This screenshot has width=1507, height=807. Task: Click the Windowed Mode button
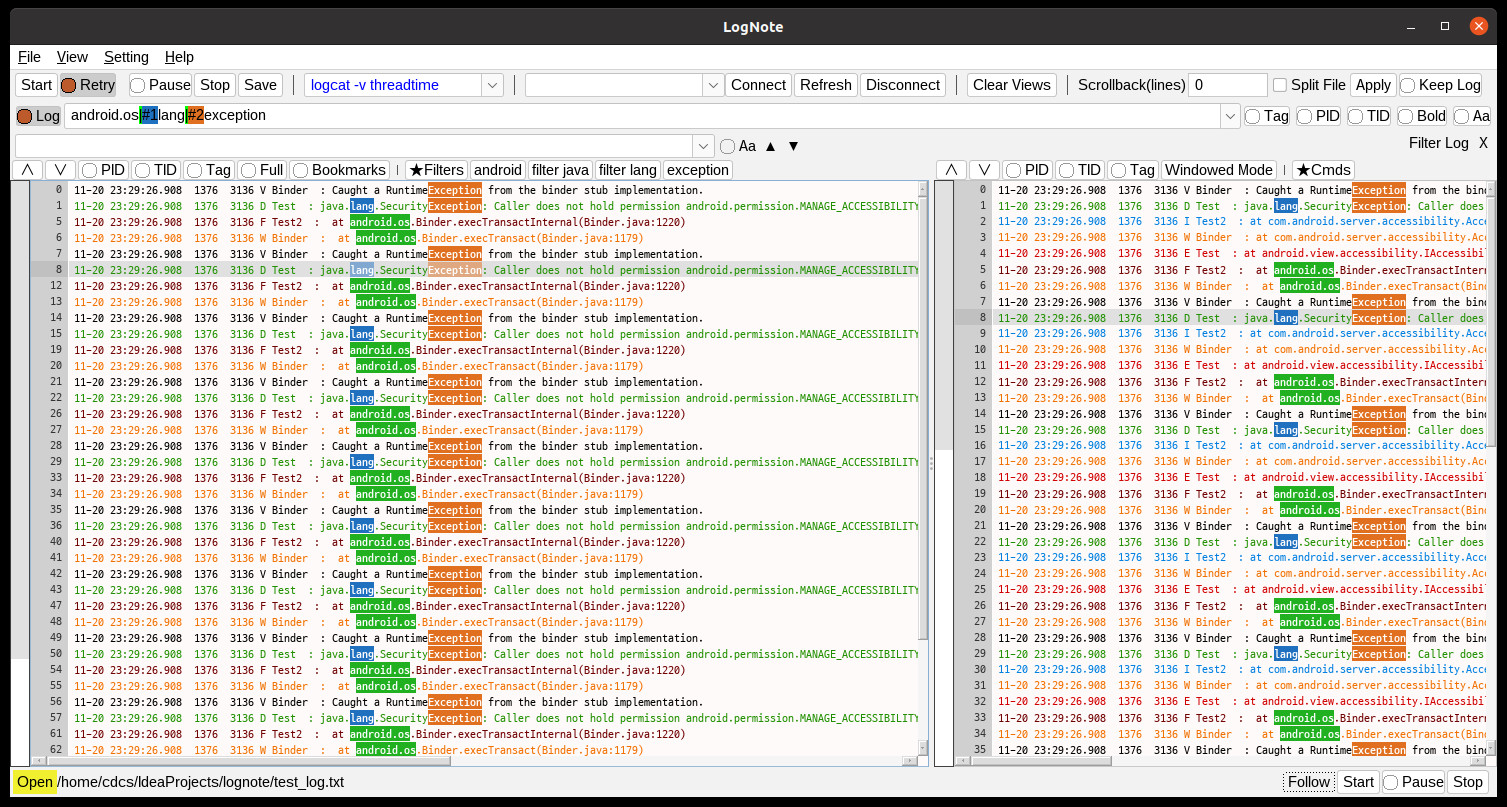[1219, 170]
